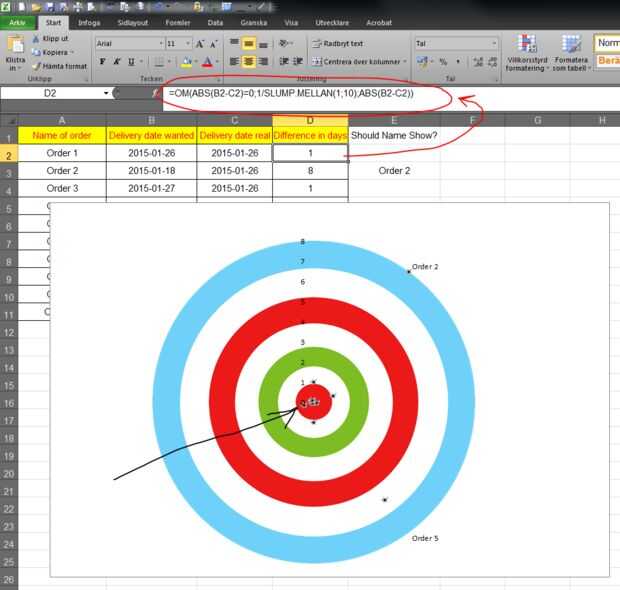Open the Name Box dropdown arrow
The width and height of the screenshot is (620, 590).
(x=106, y=93)
